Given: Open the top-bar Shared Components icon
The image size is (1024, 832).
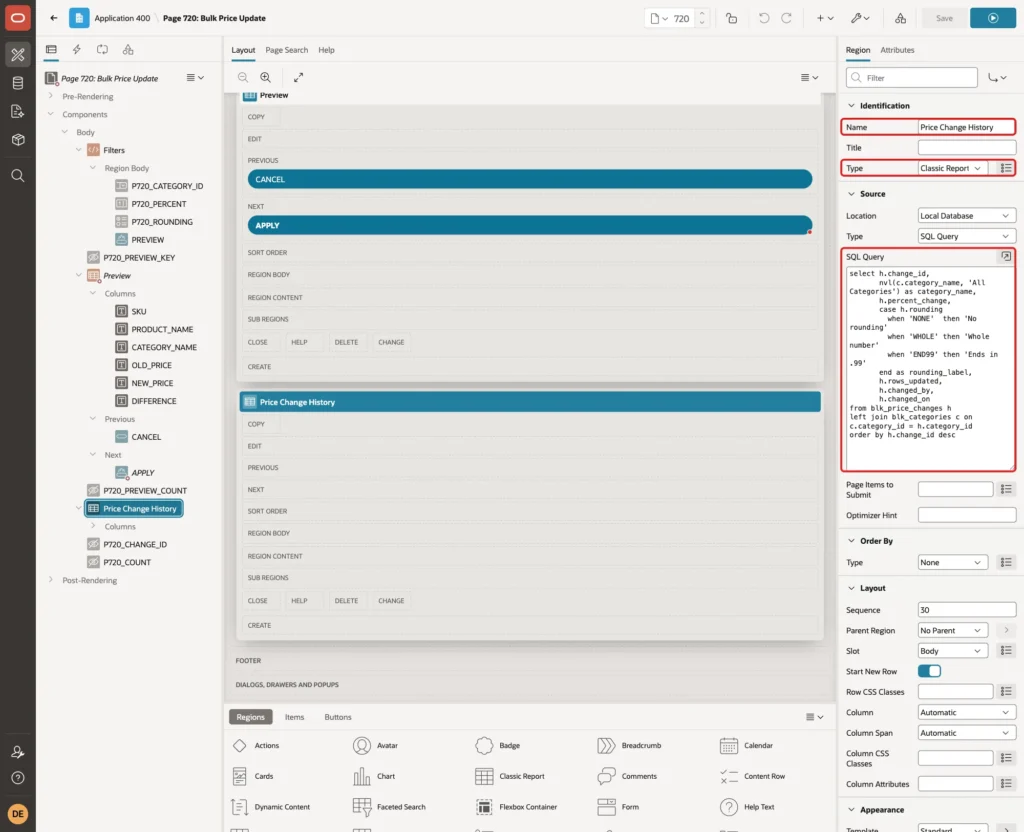Looking at the screenshot, I should [x=901, y=18].
